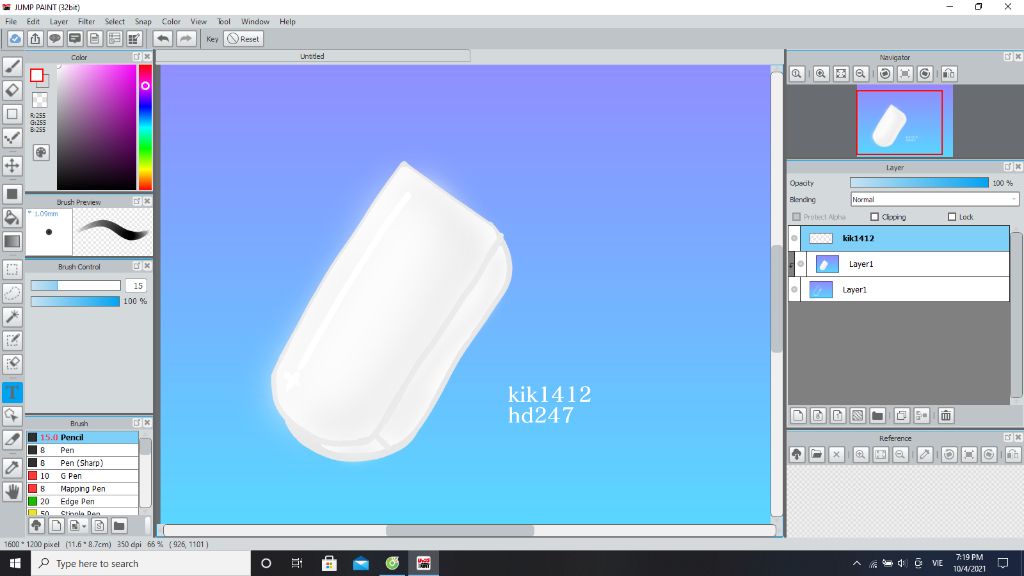The image size is (1024, 576).
Task: Zoom in using Navigator magnifier plus
Action: tap(821, 74)
